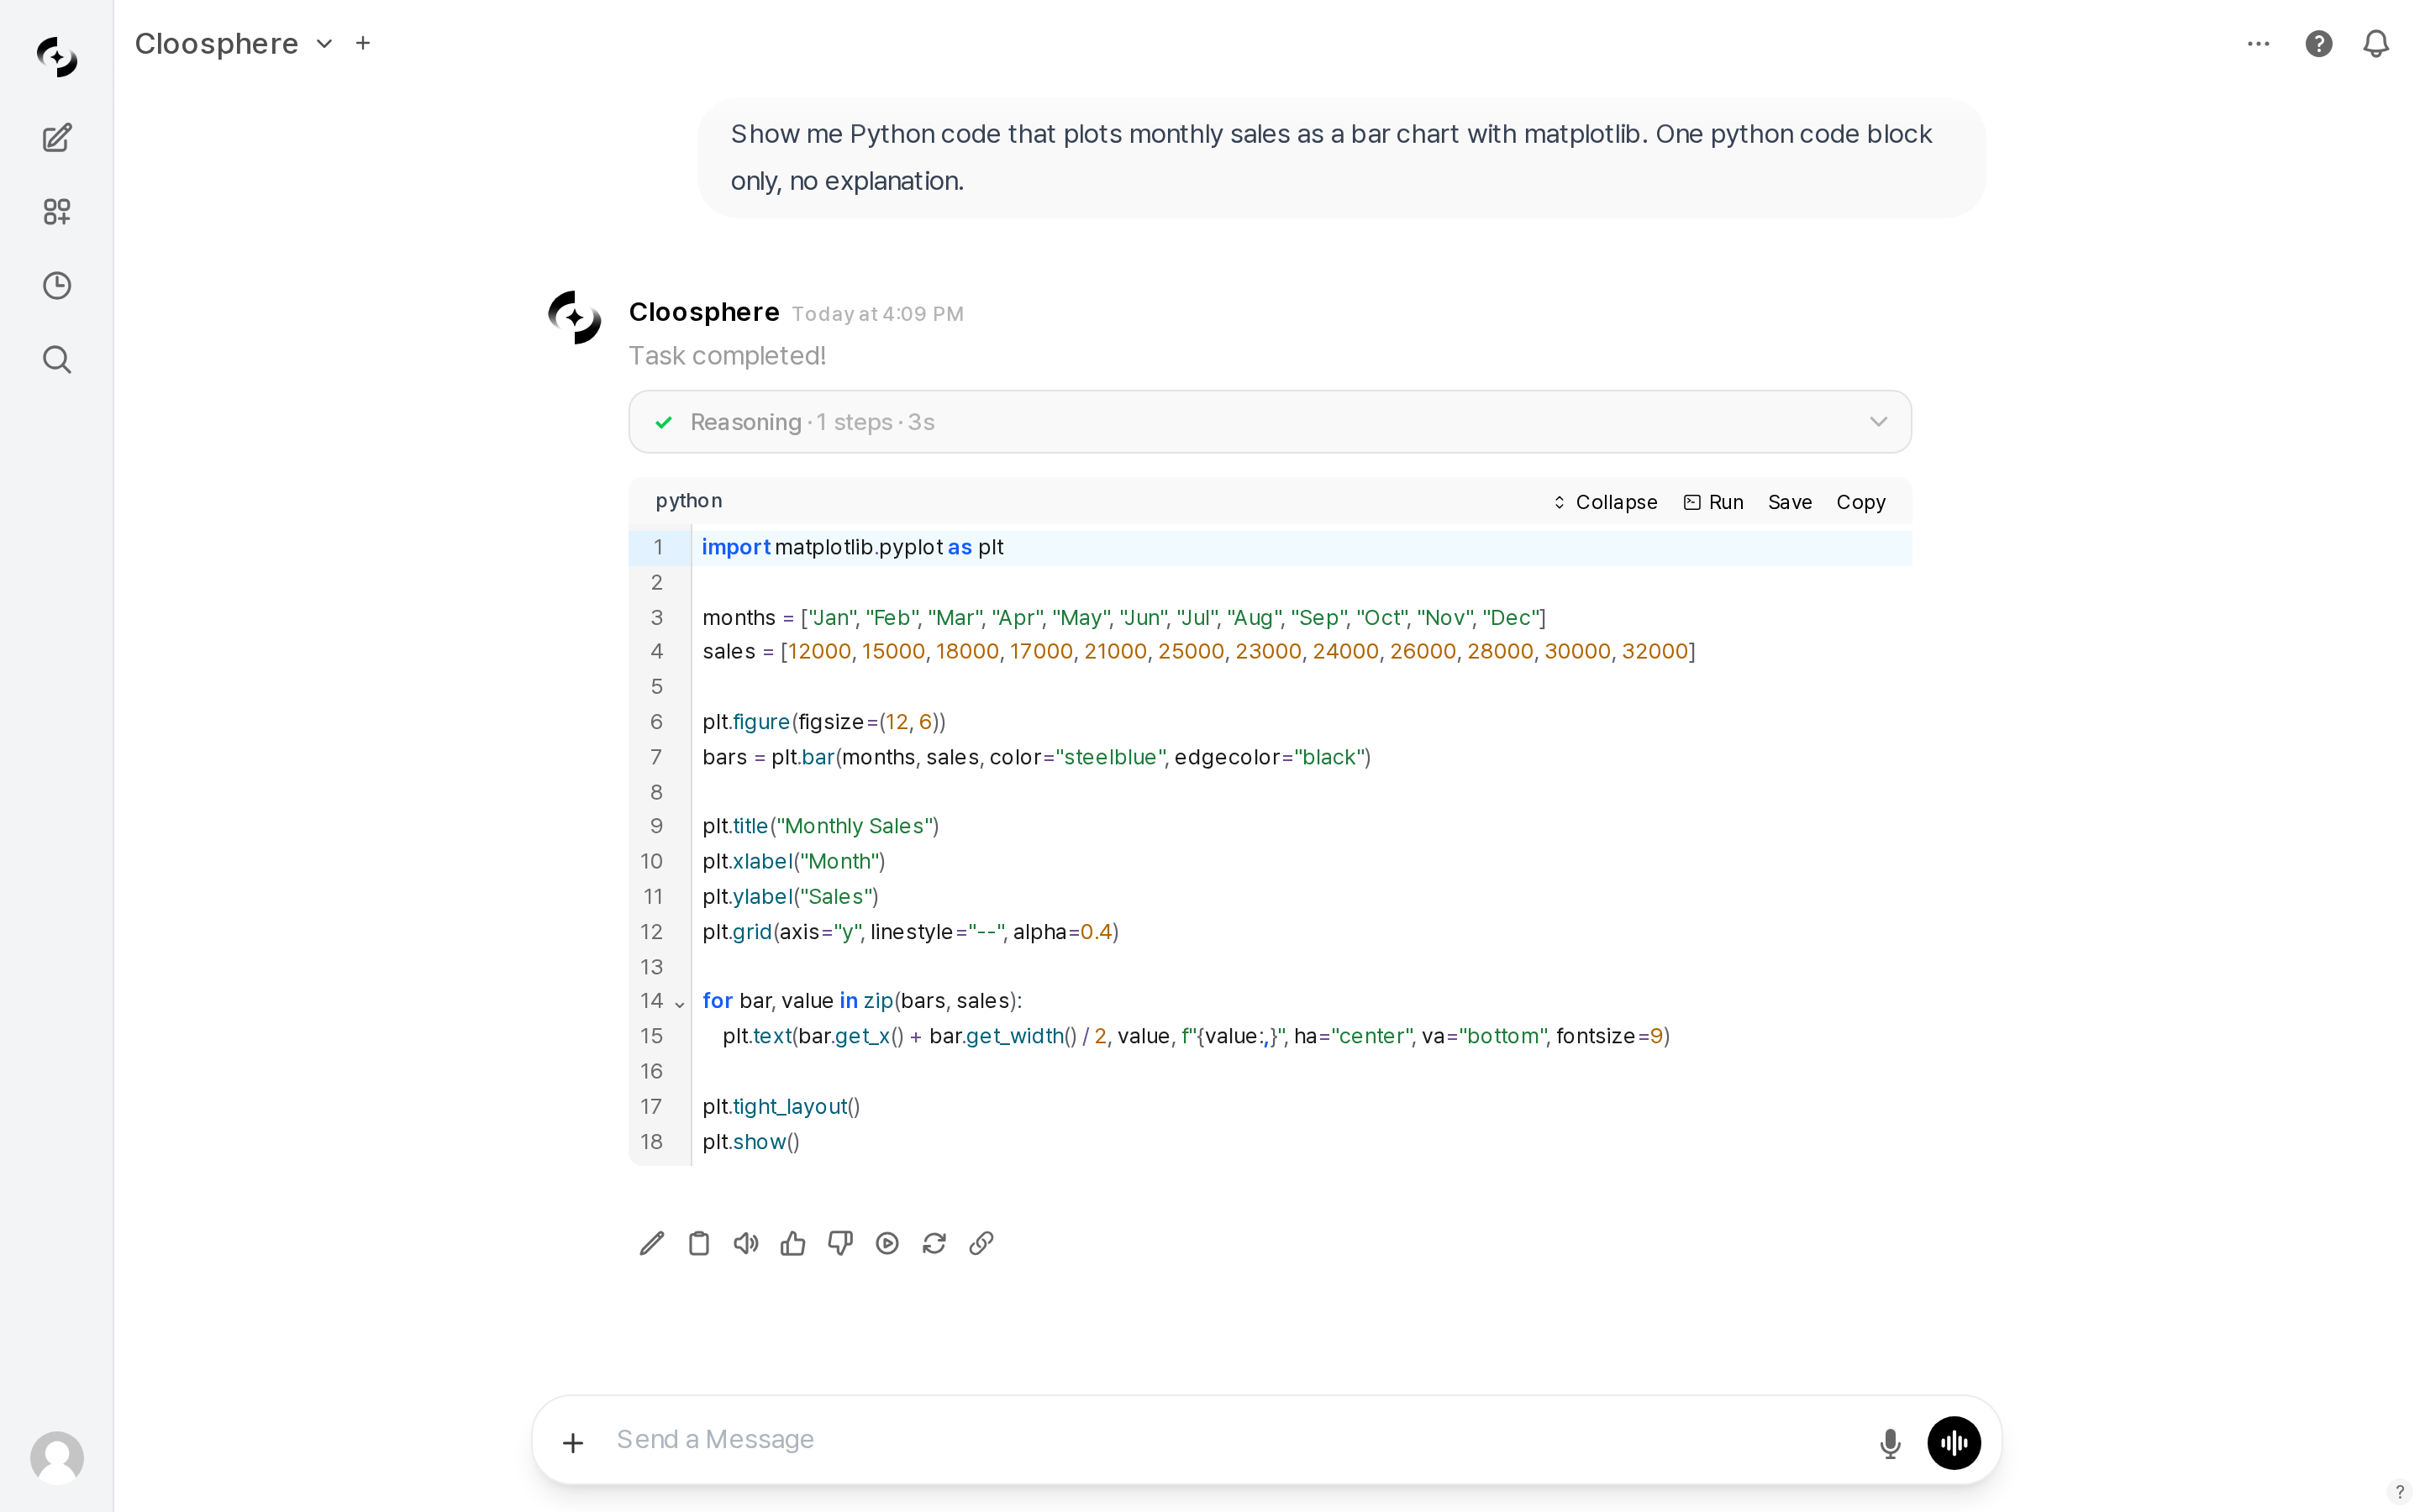Open the apps grid icon in sidebar

[57, 211]
